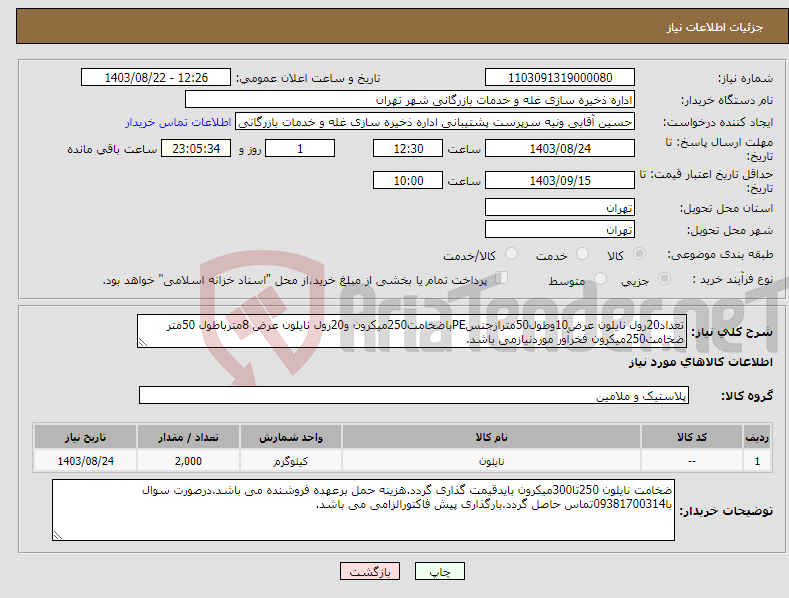Click the announcement date field 1403/08/22 - 12:26
This screenshot has height=598, width=789.
coord(156,78)
